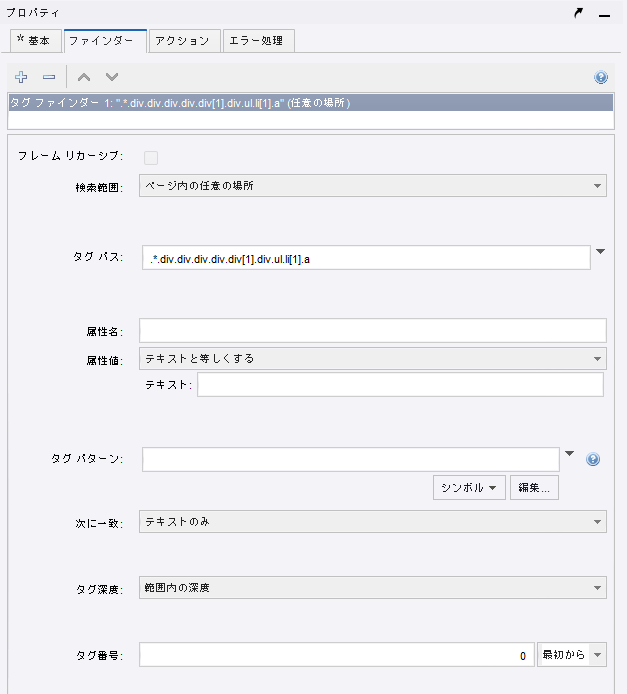Select the ファインダー tab

pos(105,41)
